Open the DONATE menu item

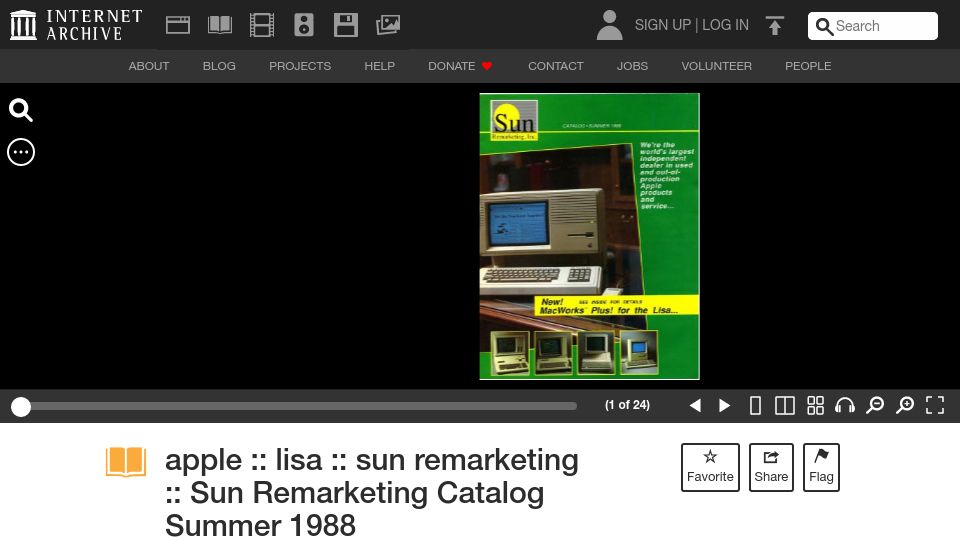pyautogui.click(x=460, y=66)
